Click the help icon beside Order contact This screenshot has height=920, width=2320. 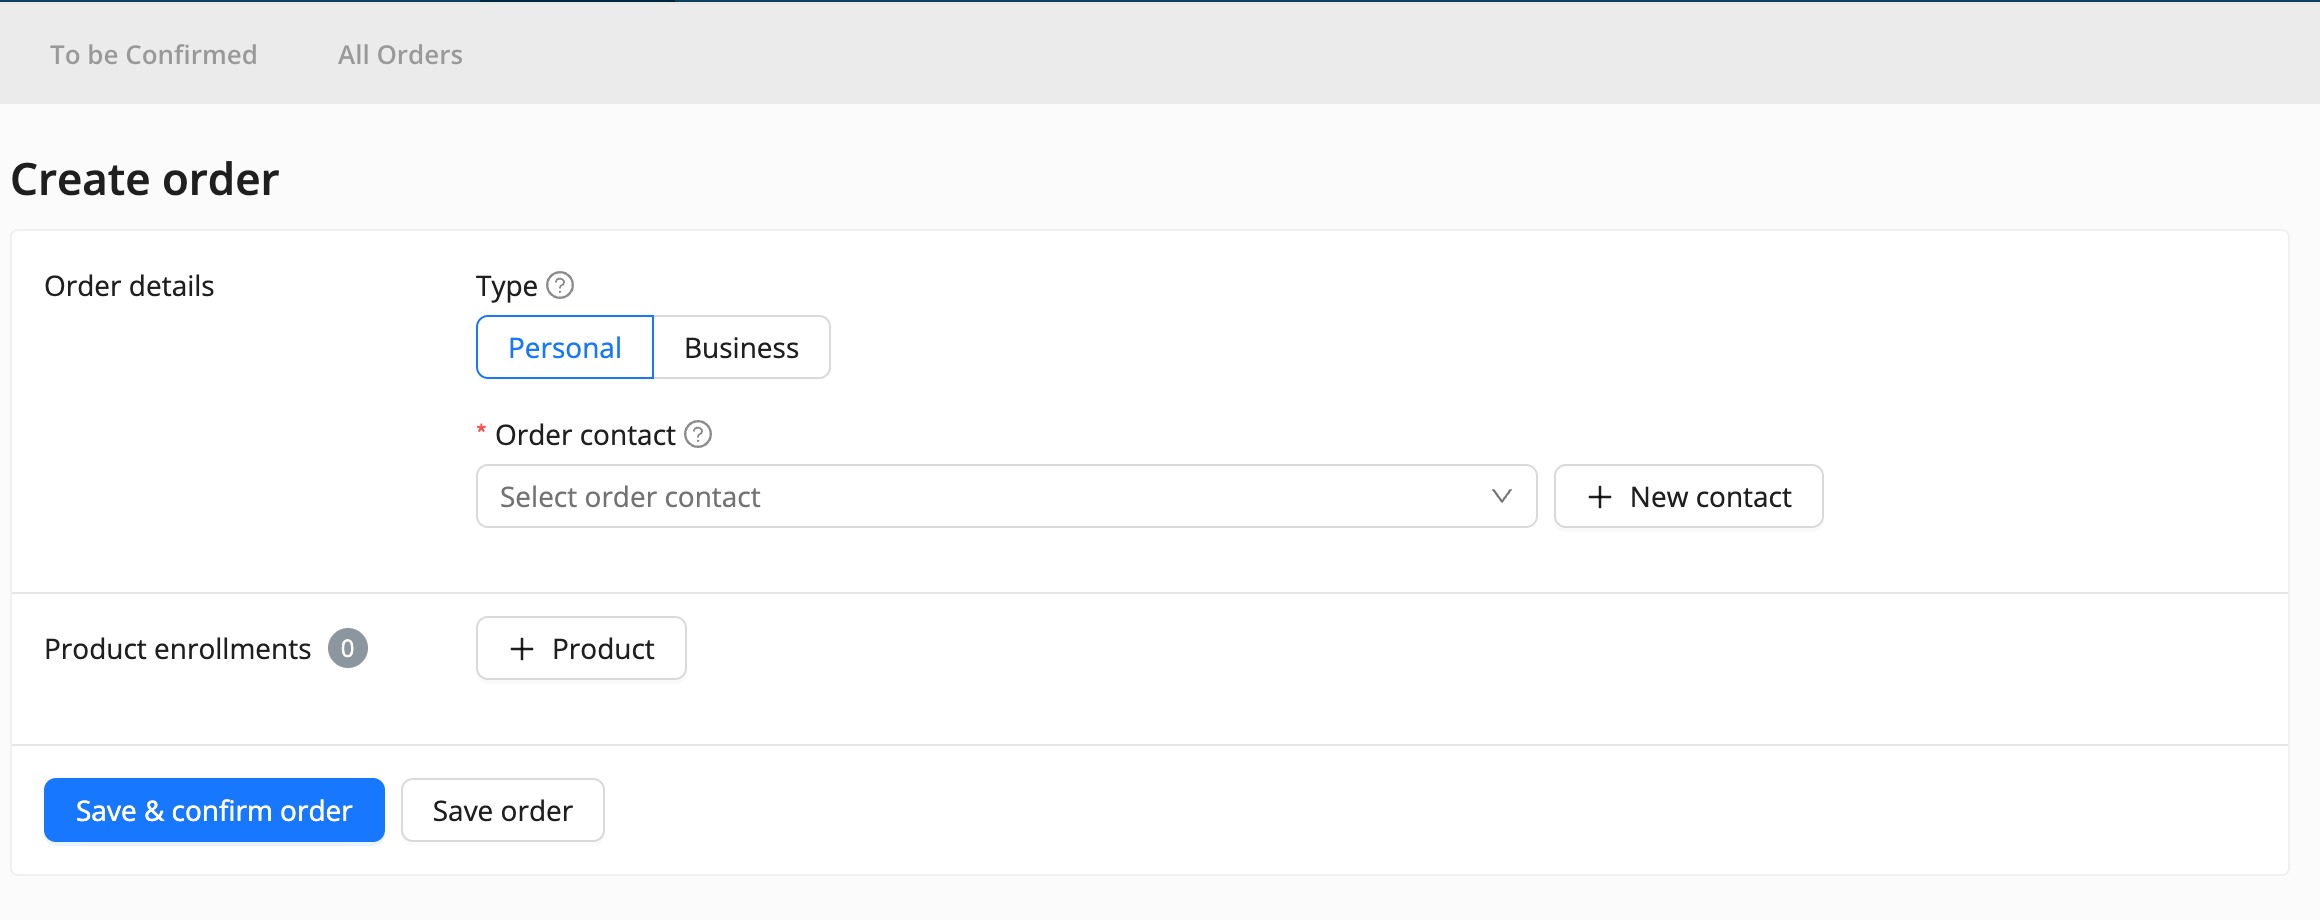698,434
